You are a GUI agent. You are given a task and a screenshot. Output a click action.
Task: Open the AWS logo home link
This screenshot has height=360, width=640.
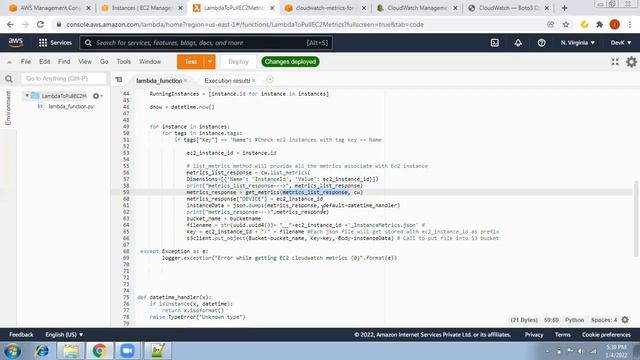(x=16, y=42)
